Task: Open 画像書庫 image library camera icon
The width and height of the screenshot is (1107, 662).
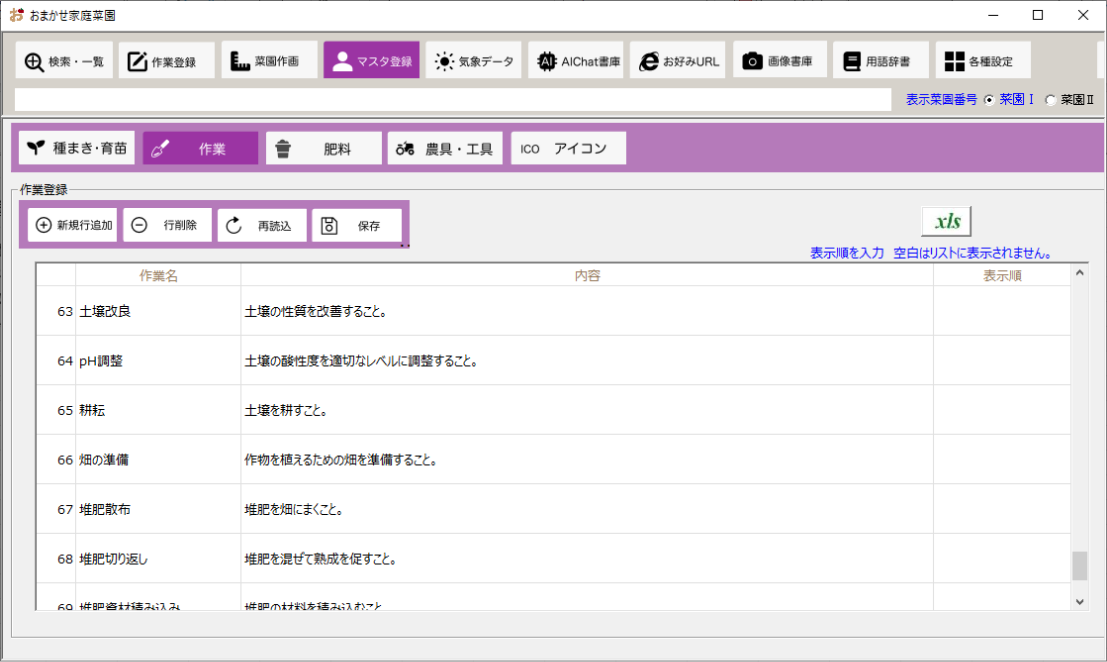Action: [779, 60]
